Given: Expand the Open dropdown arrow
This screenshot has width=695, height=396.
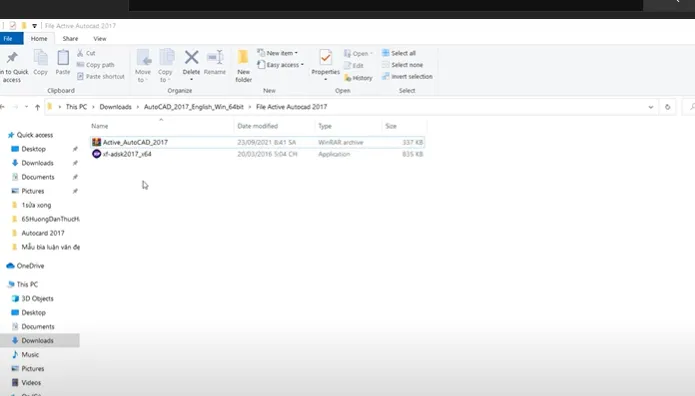Looking at the screenshot, I should [x=371, y=54].
